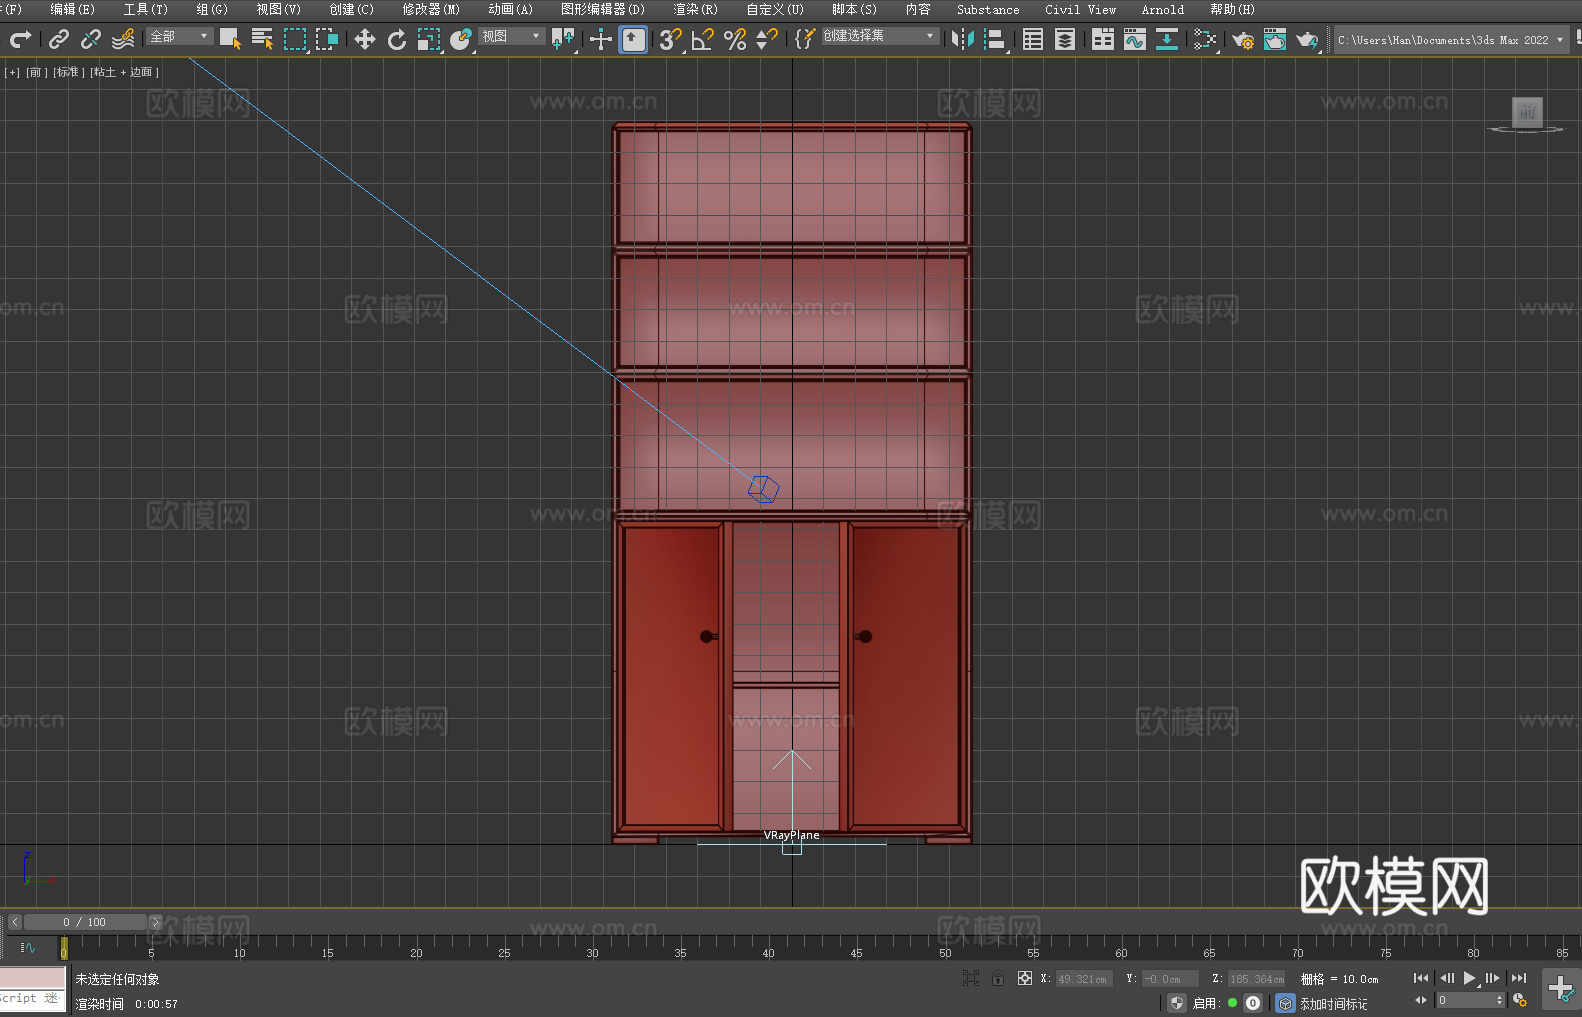Step time slider back with left arrow
The height and width of the screenshot is (1017, 1582).
click(x=15, y=922)
